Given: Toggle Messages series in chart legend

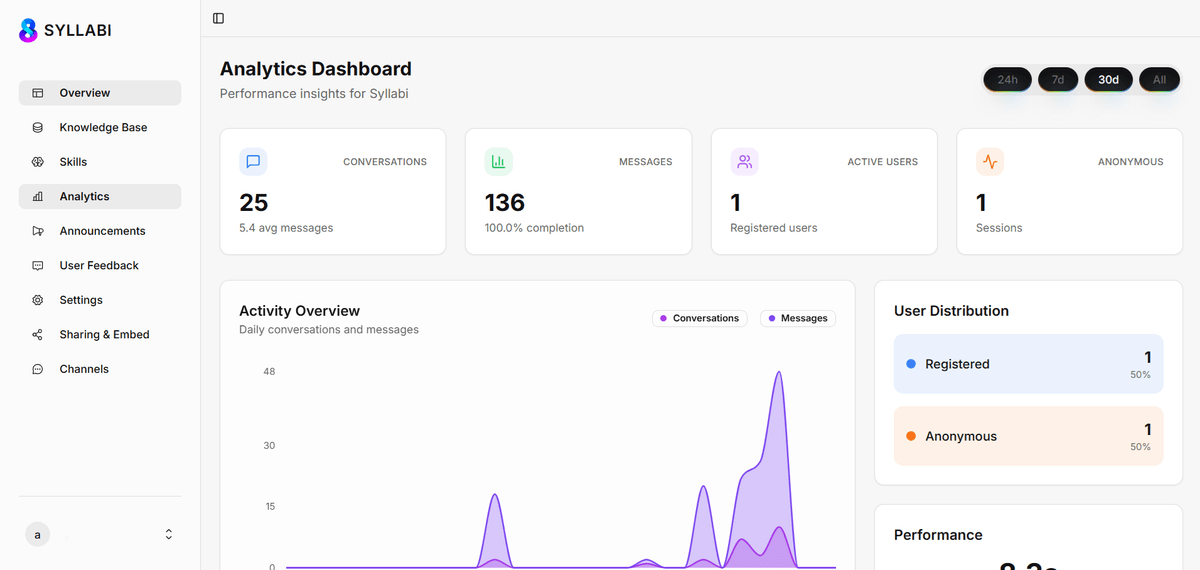Looking at the screenshot, I should tap(797, 318).
